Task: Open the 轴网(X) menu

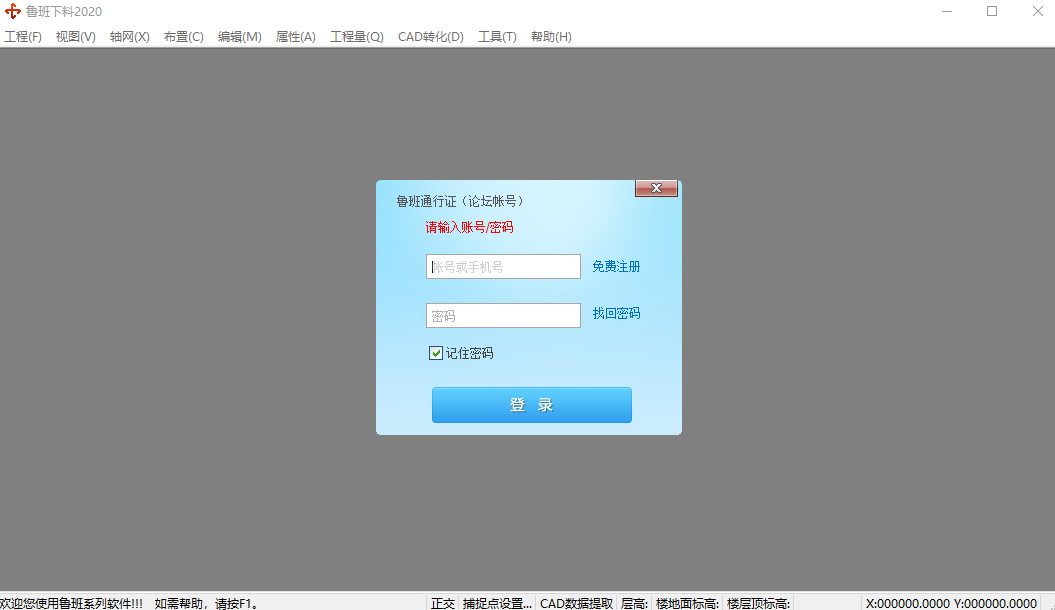Action: click(x=130, y=37)
